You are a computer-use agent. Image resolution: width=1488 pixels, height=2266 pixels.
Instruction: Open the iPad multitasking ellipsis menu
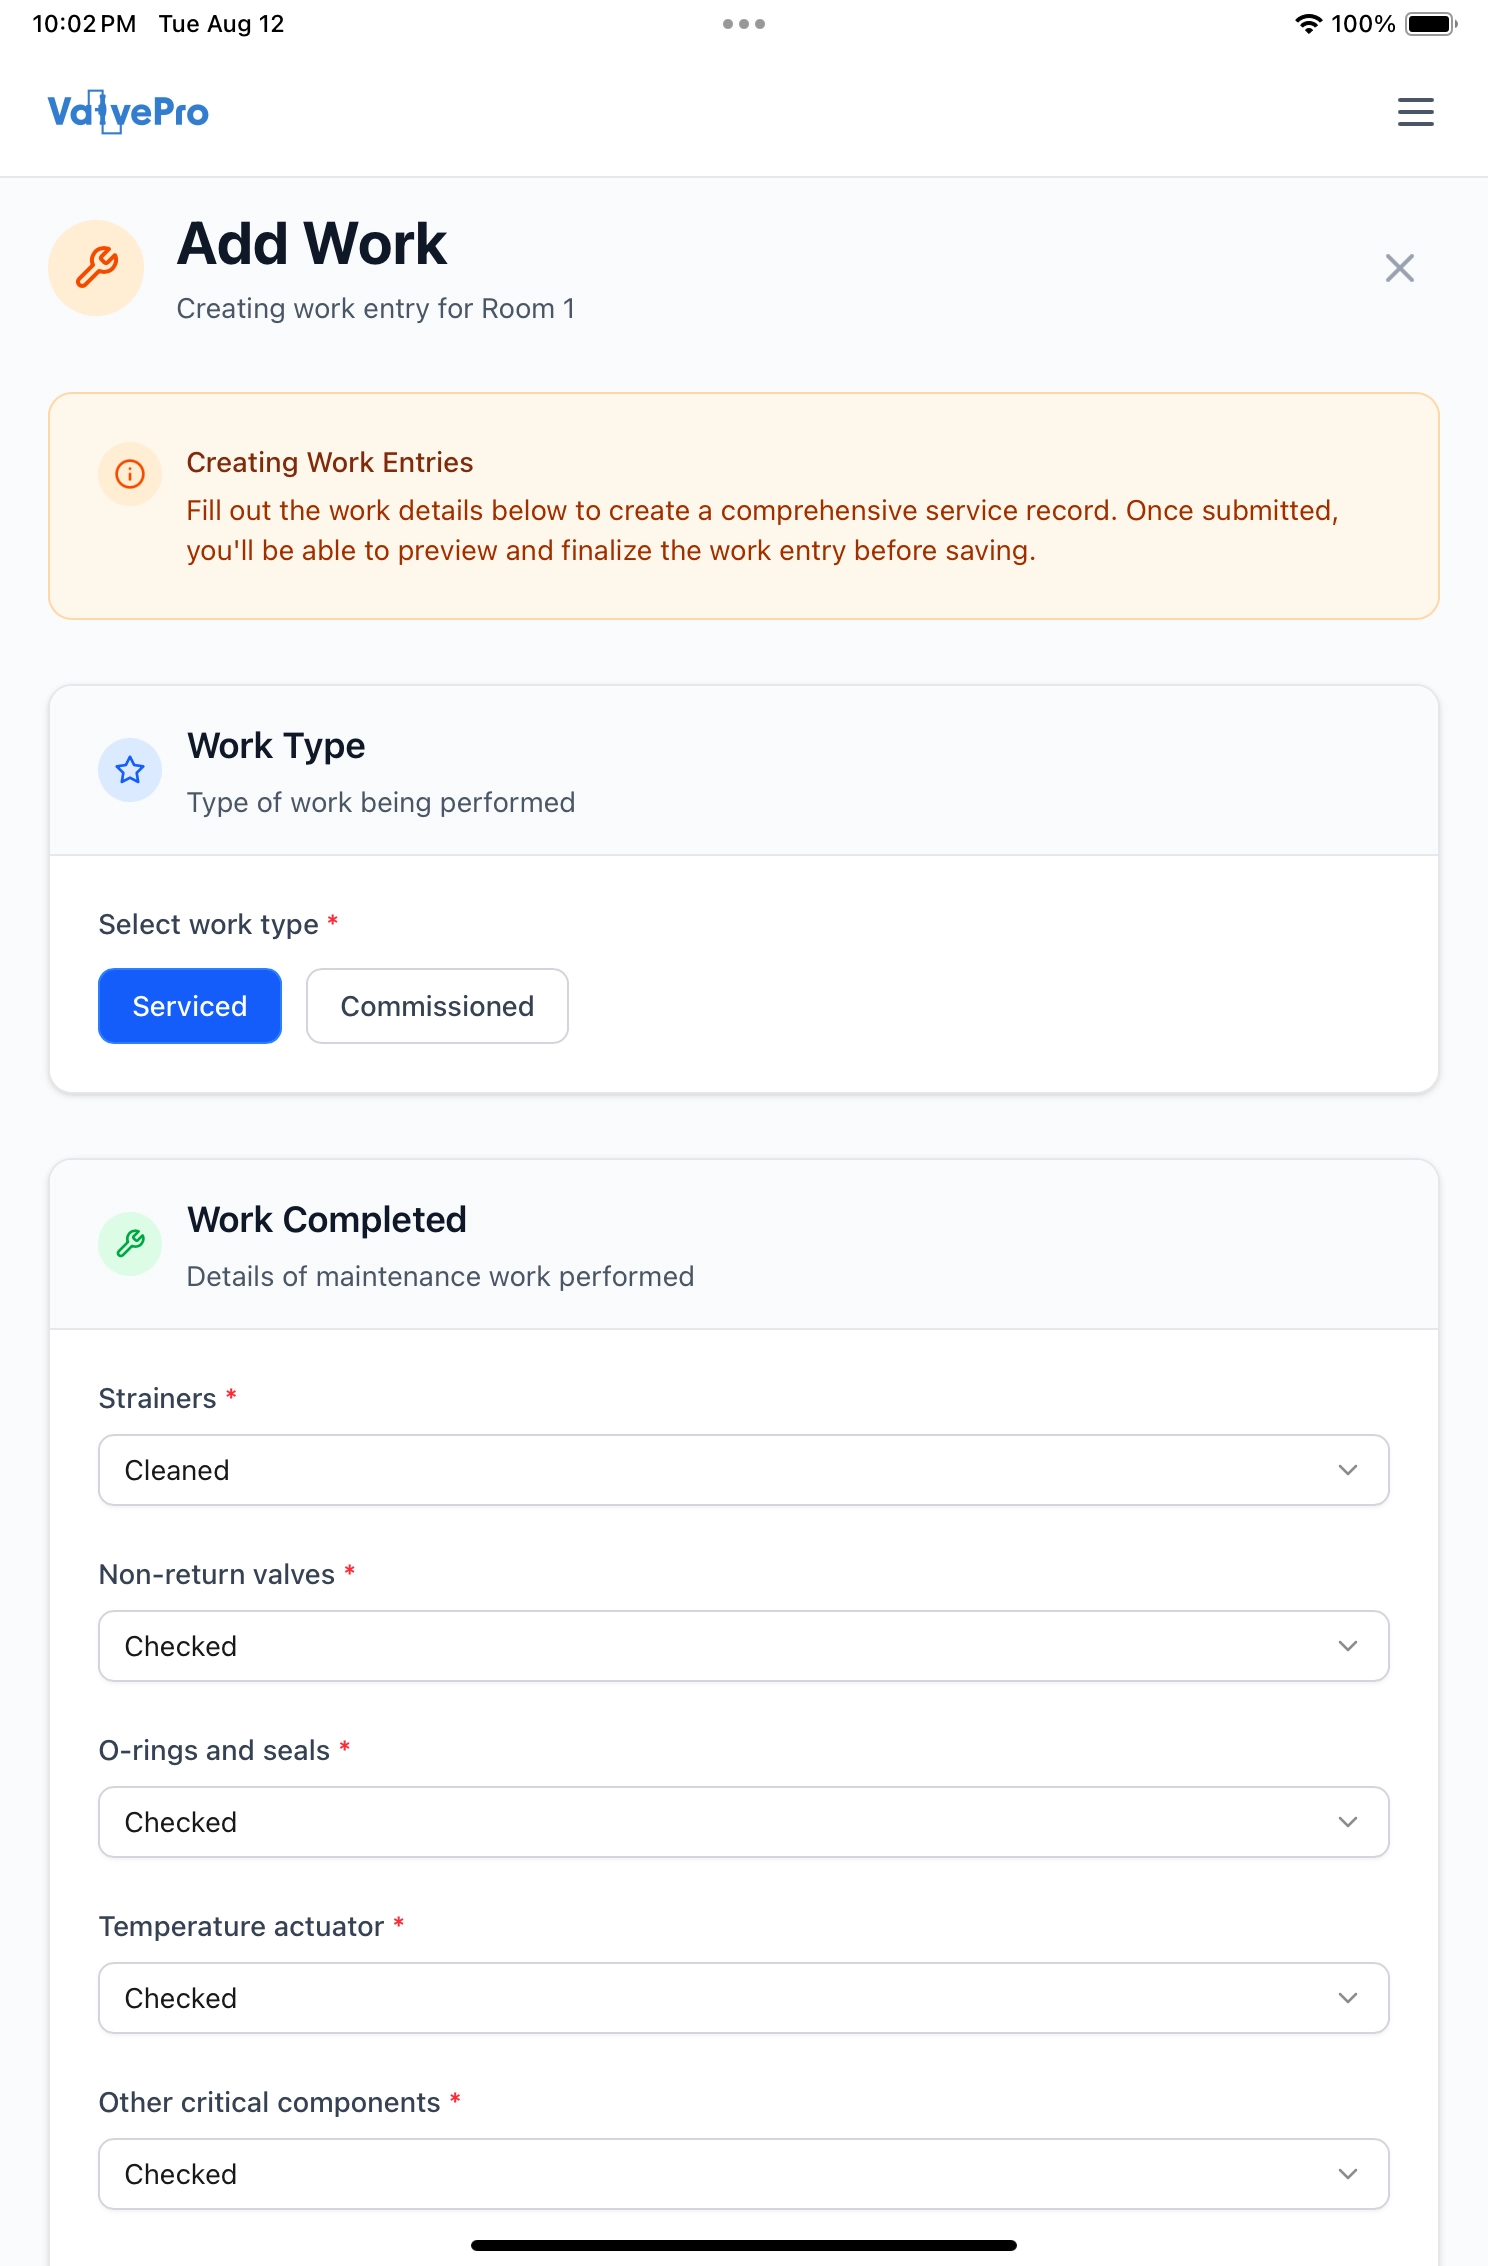click(744, 22)
